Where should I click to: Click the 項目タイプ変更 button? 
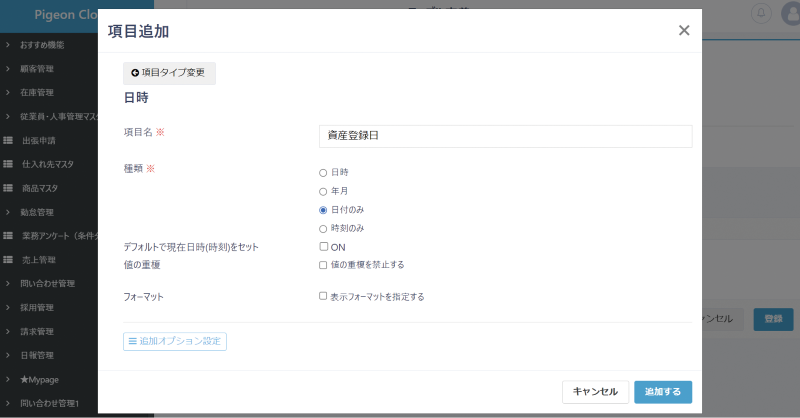(x=169, y=73)
